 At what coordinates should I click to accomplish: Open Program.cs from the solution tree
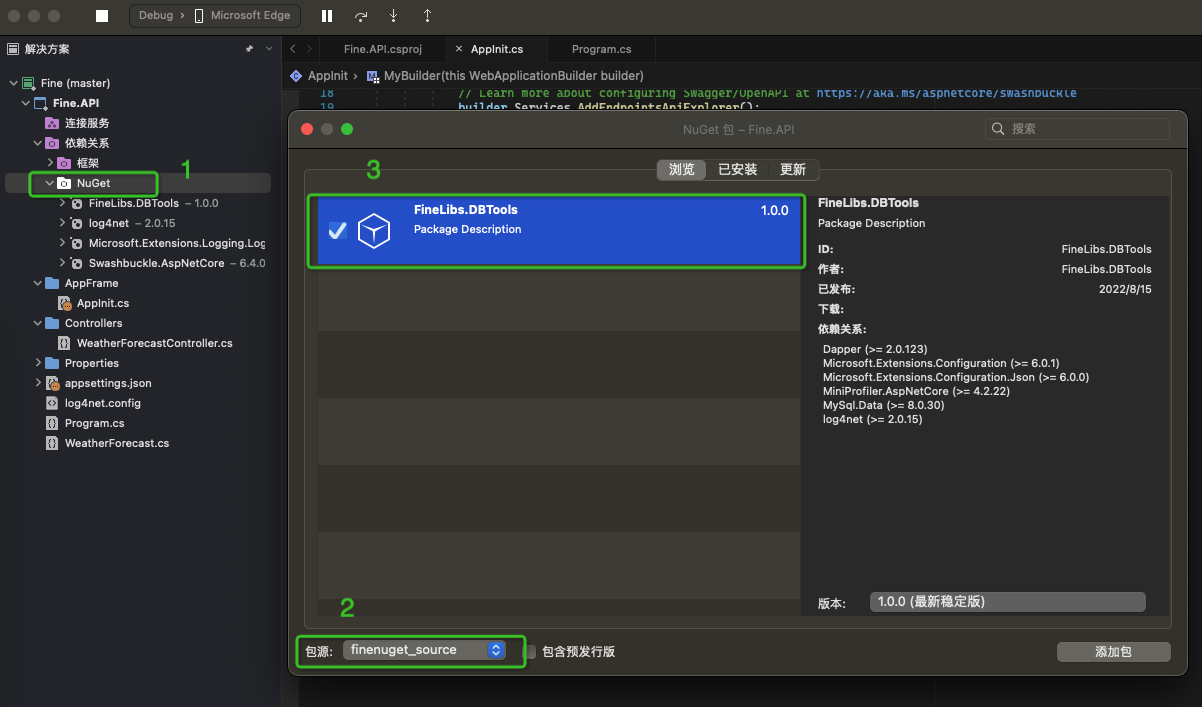[x=95, y=423]
